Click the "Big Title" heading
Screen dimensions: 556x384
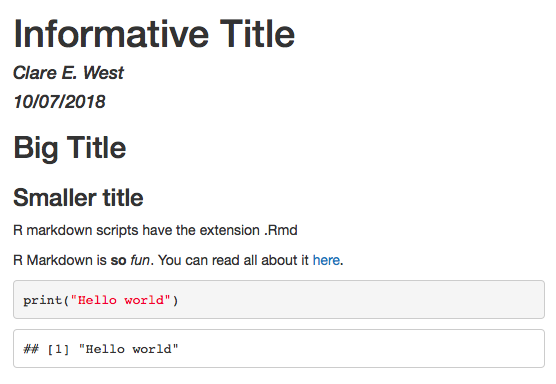70,148
